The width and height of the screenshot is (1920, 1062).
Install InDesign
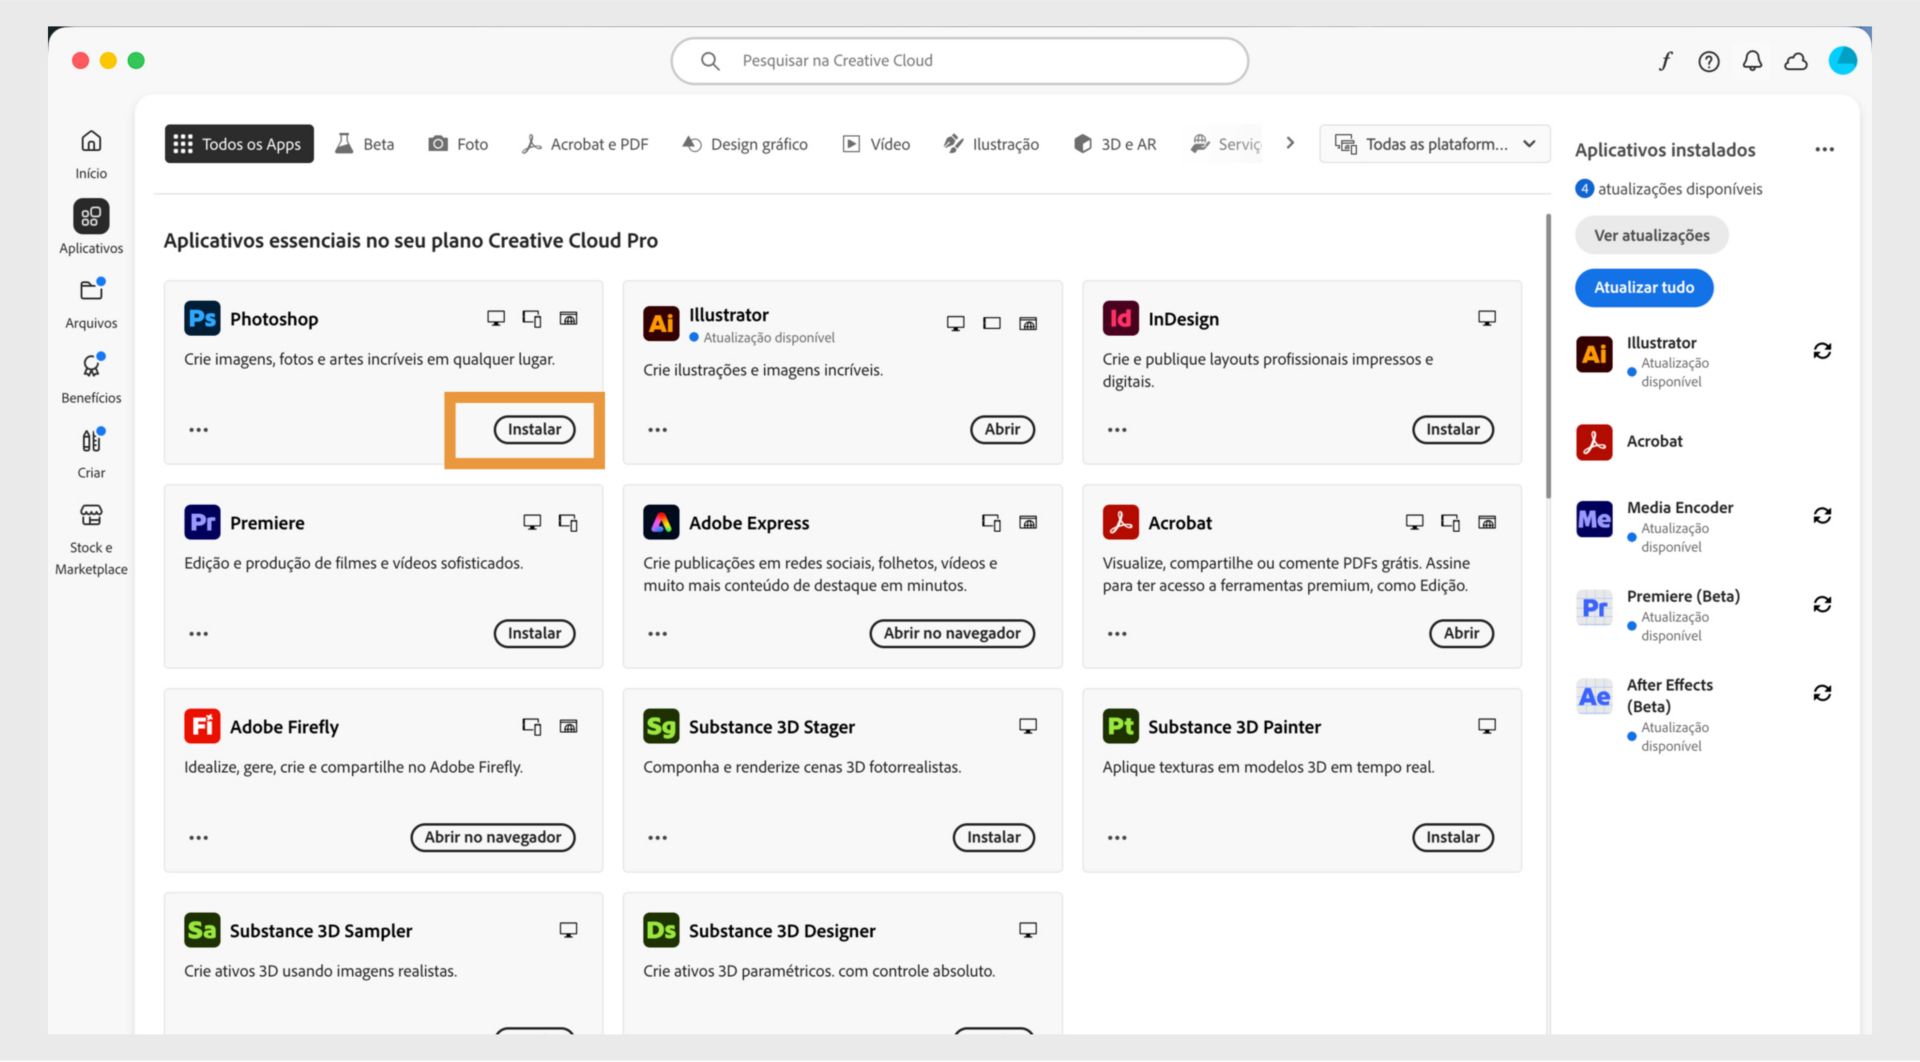1452,430
